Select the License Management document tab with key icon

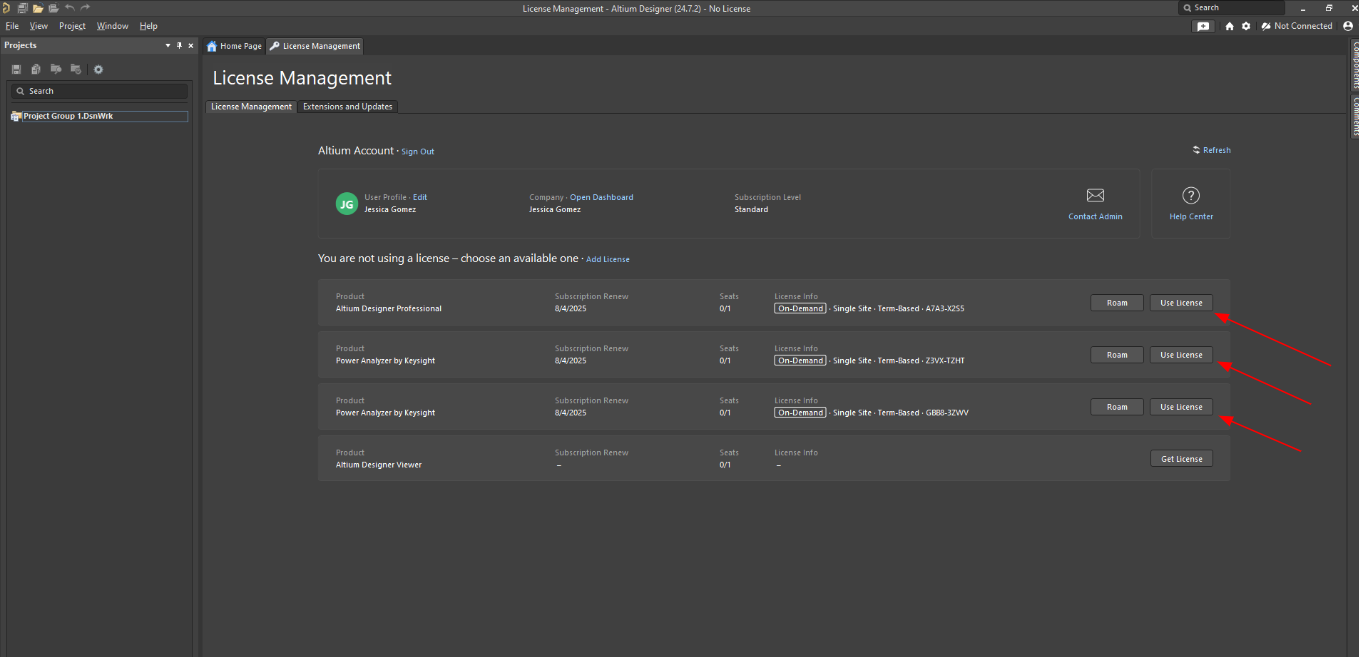pos(315,46)
